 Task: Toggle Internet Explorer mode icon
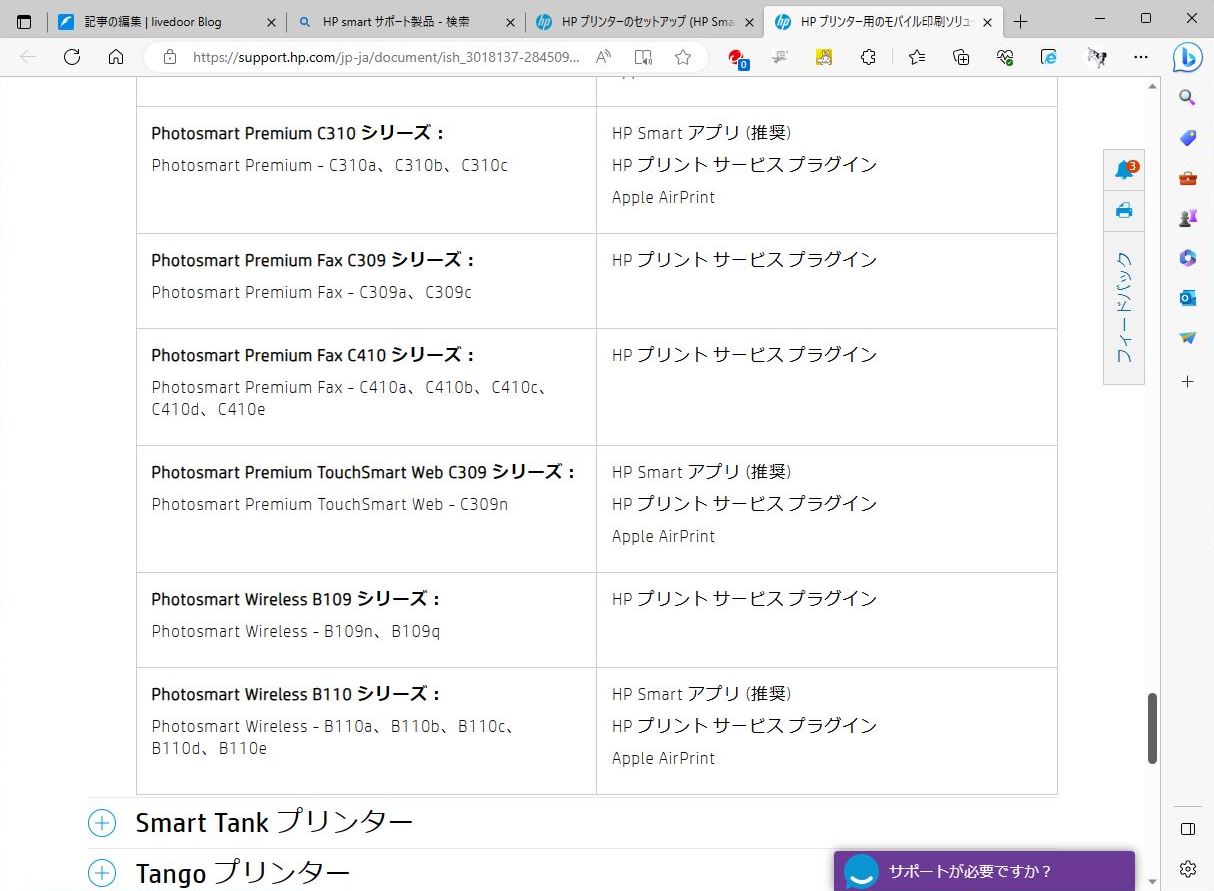tap(1049, 57)
